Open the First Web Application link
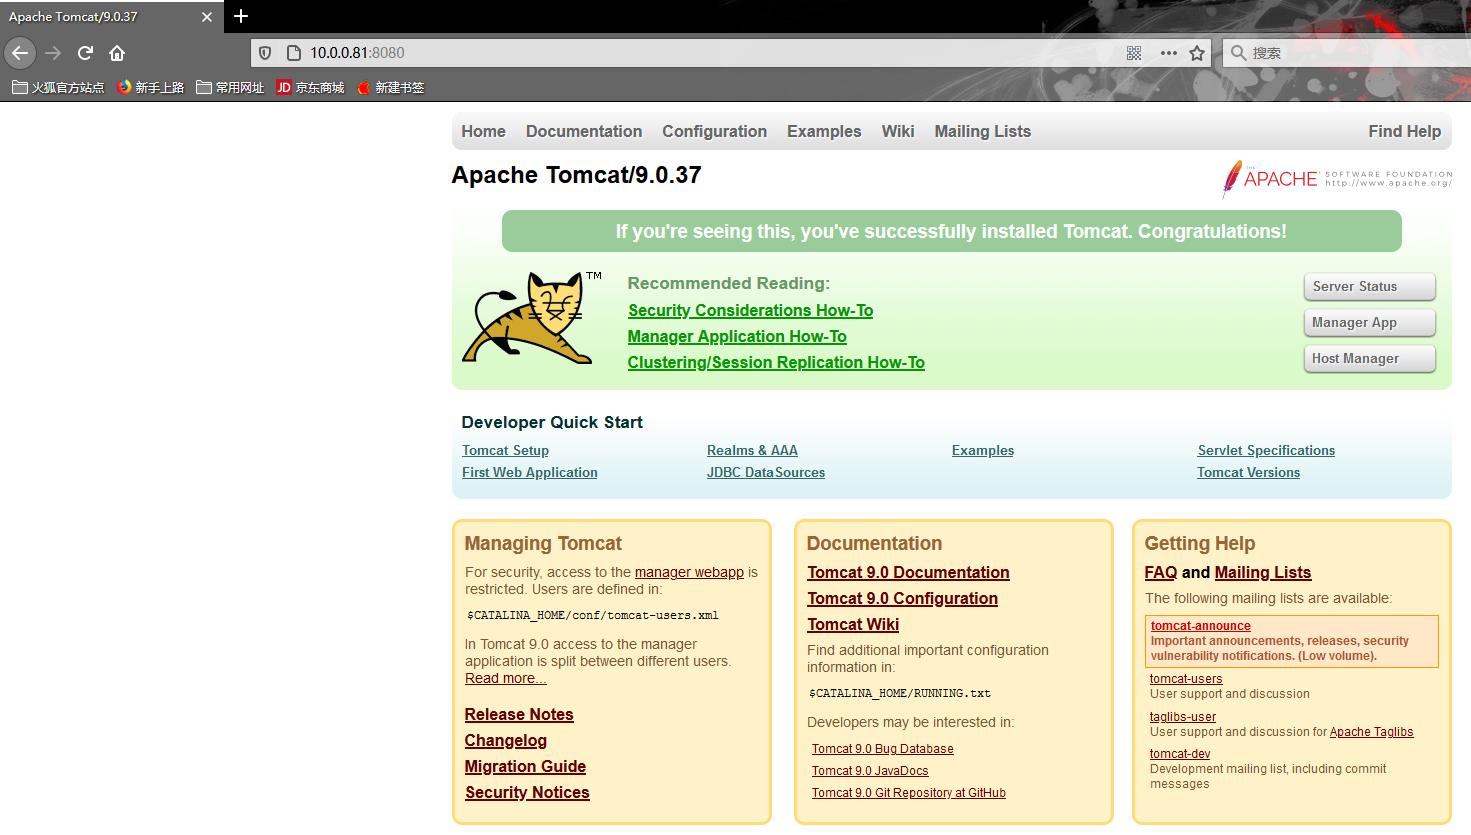The image size is (1471, 835). pos(529,472)
